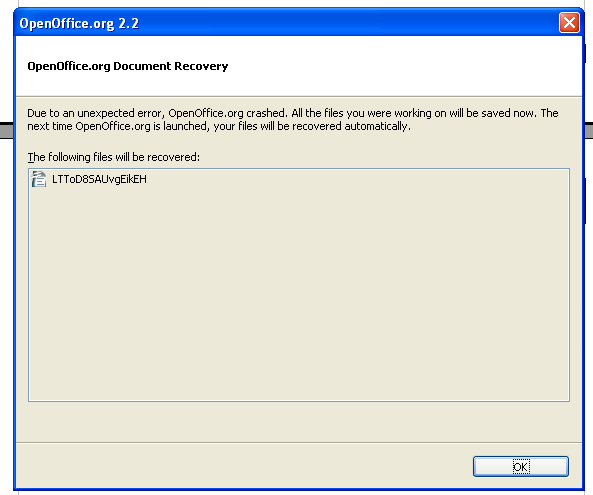This screenshot has height=495, width=593.
Task: Click the 'Due to an unexpected error' message
Action: tap(293, 119)
